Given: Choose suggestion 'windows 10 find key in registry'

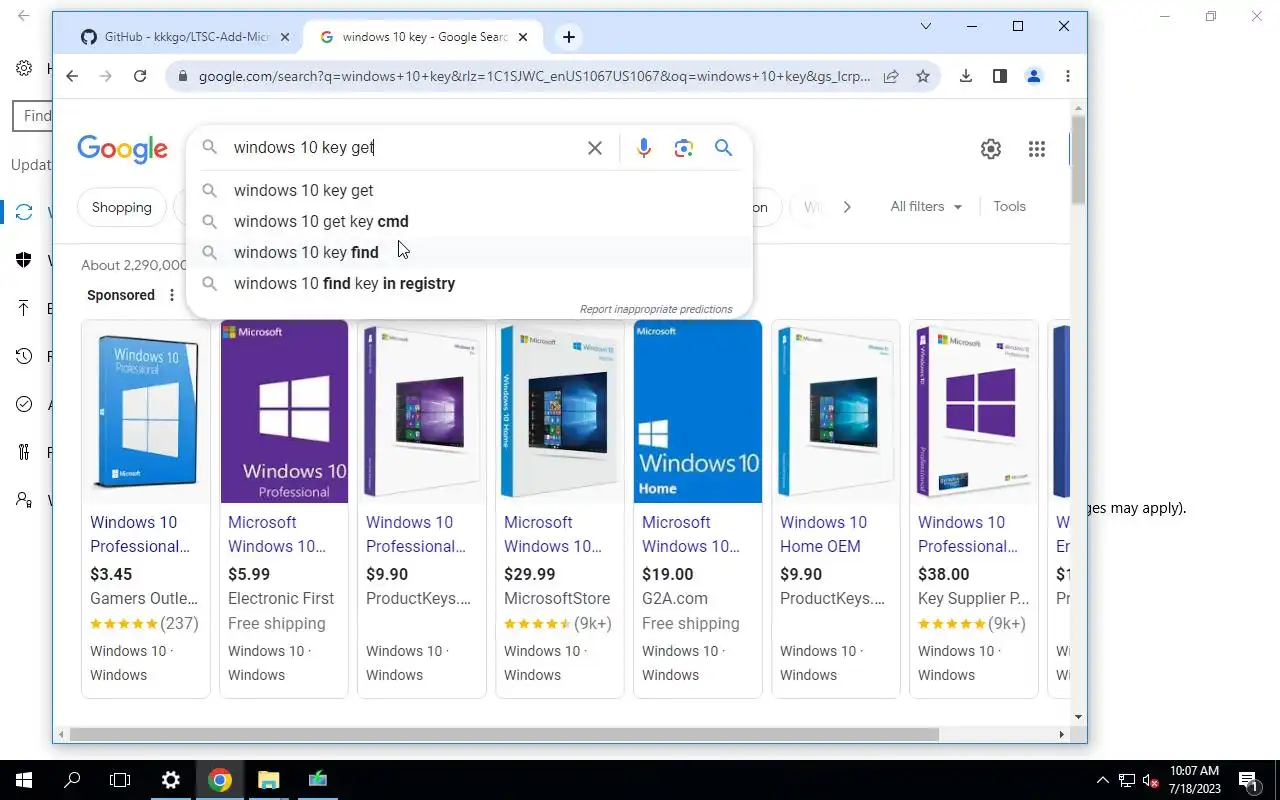Looking at the screenshot, I should click(469, 283).
